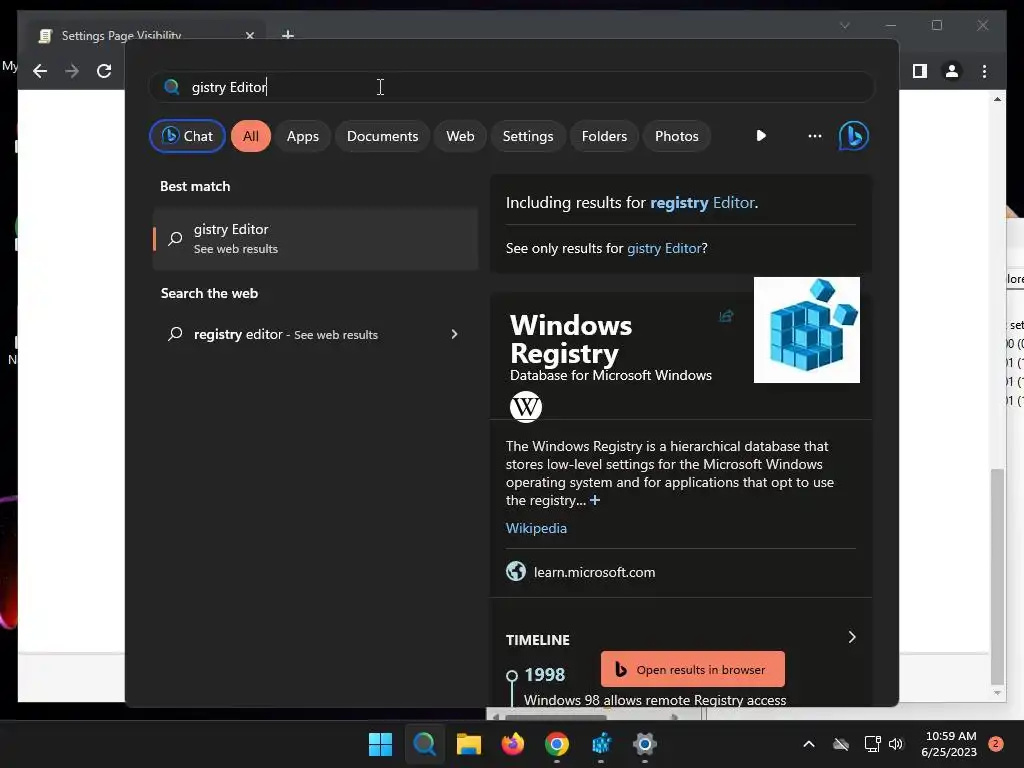This screenshot has width=1024, height=768.
Task: Open the three-dot search options menu
Action: [814, 136]
